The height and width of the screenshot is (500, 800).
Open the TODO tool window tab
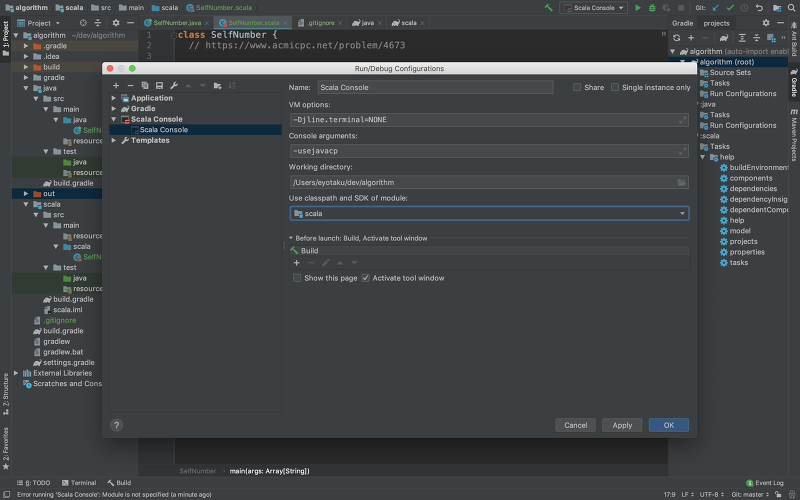34,483
